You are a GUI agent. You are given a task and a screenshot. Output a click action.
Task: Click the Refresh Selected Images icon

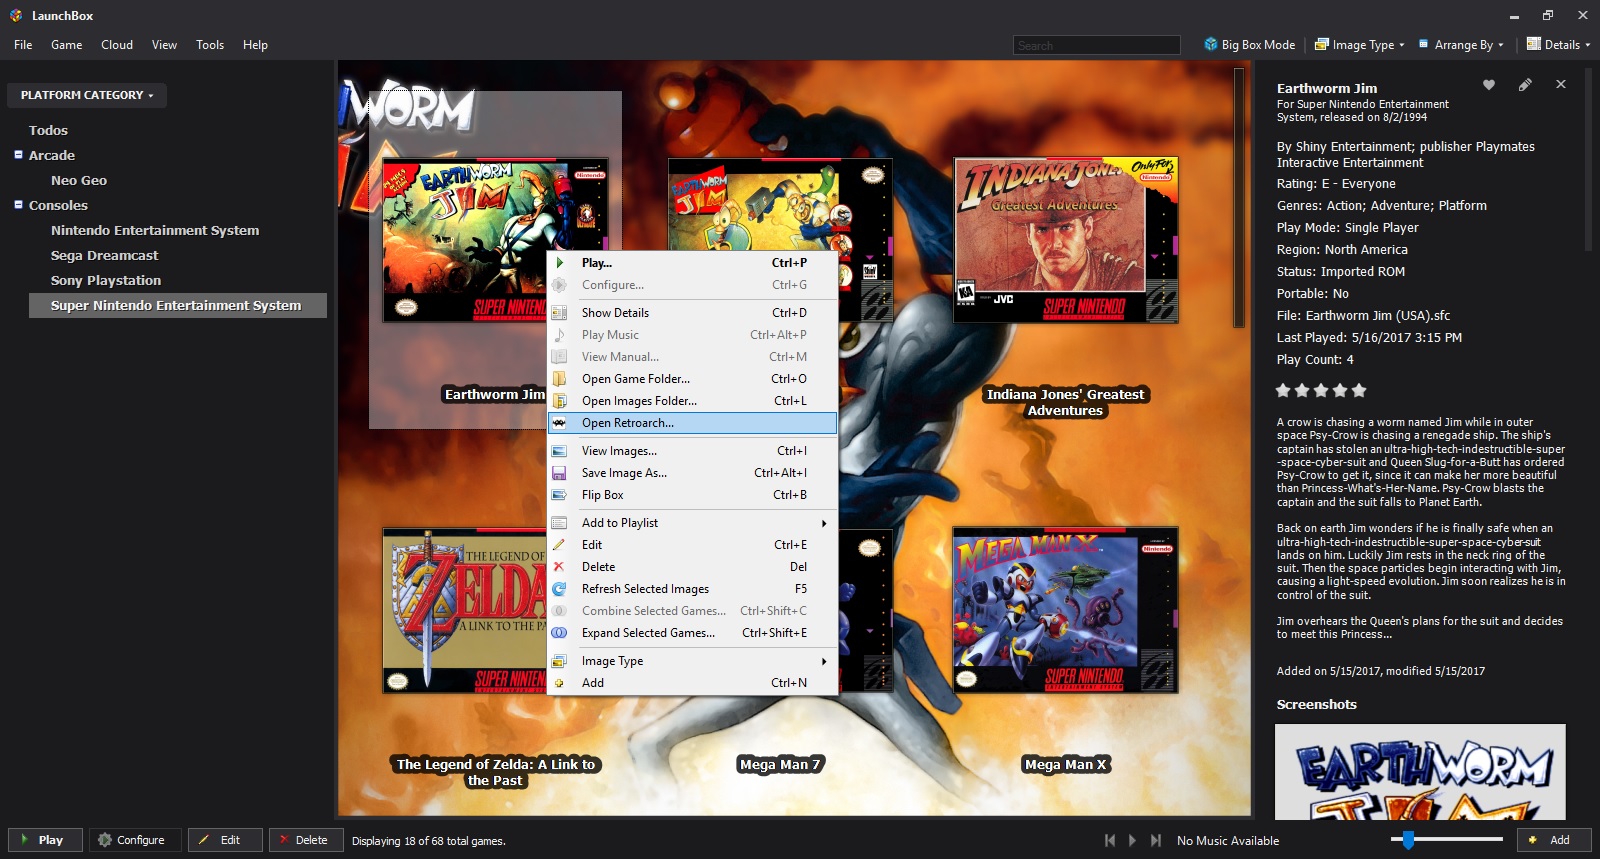[x=559, y=589]
